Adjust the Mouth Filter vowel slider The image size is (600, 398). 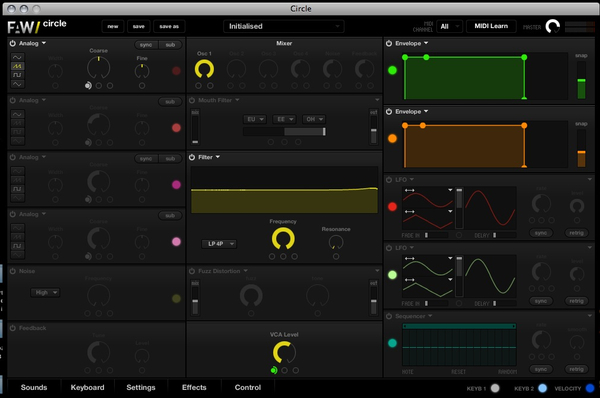[284, 132]
